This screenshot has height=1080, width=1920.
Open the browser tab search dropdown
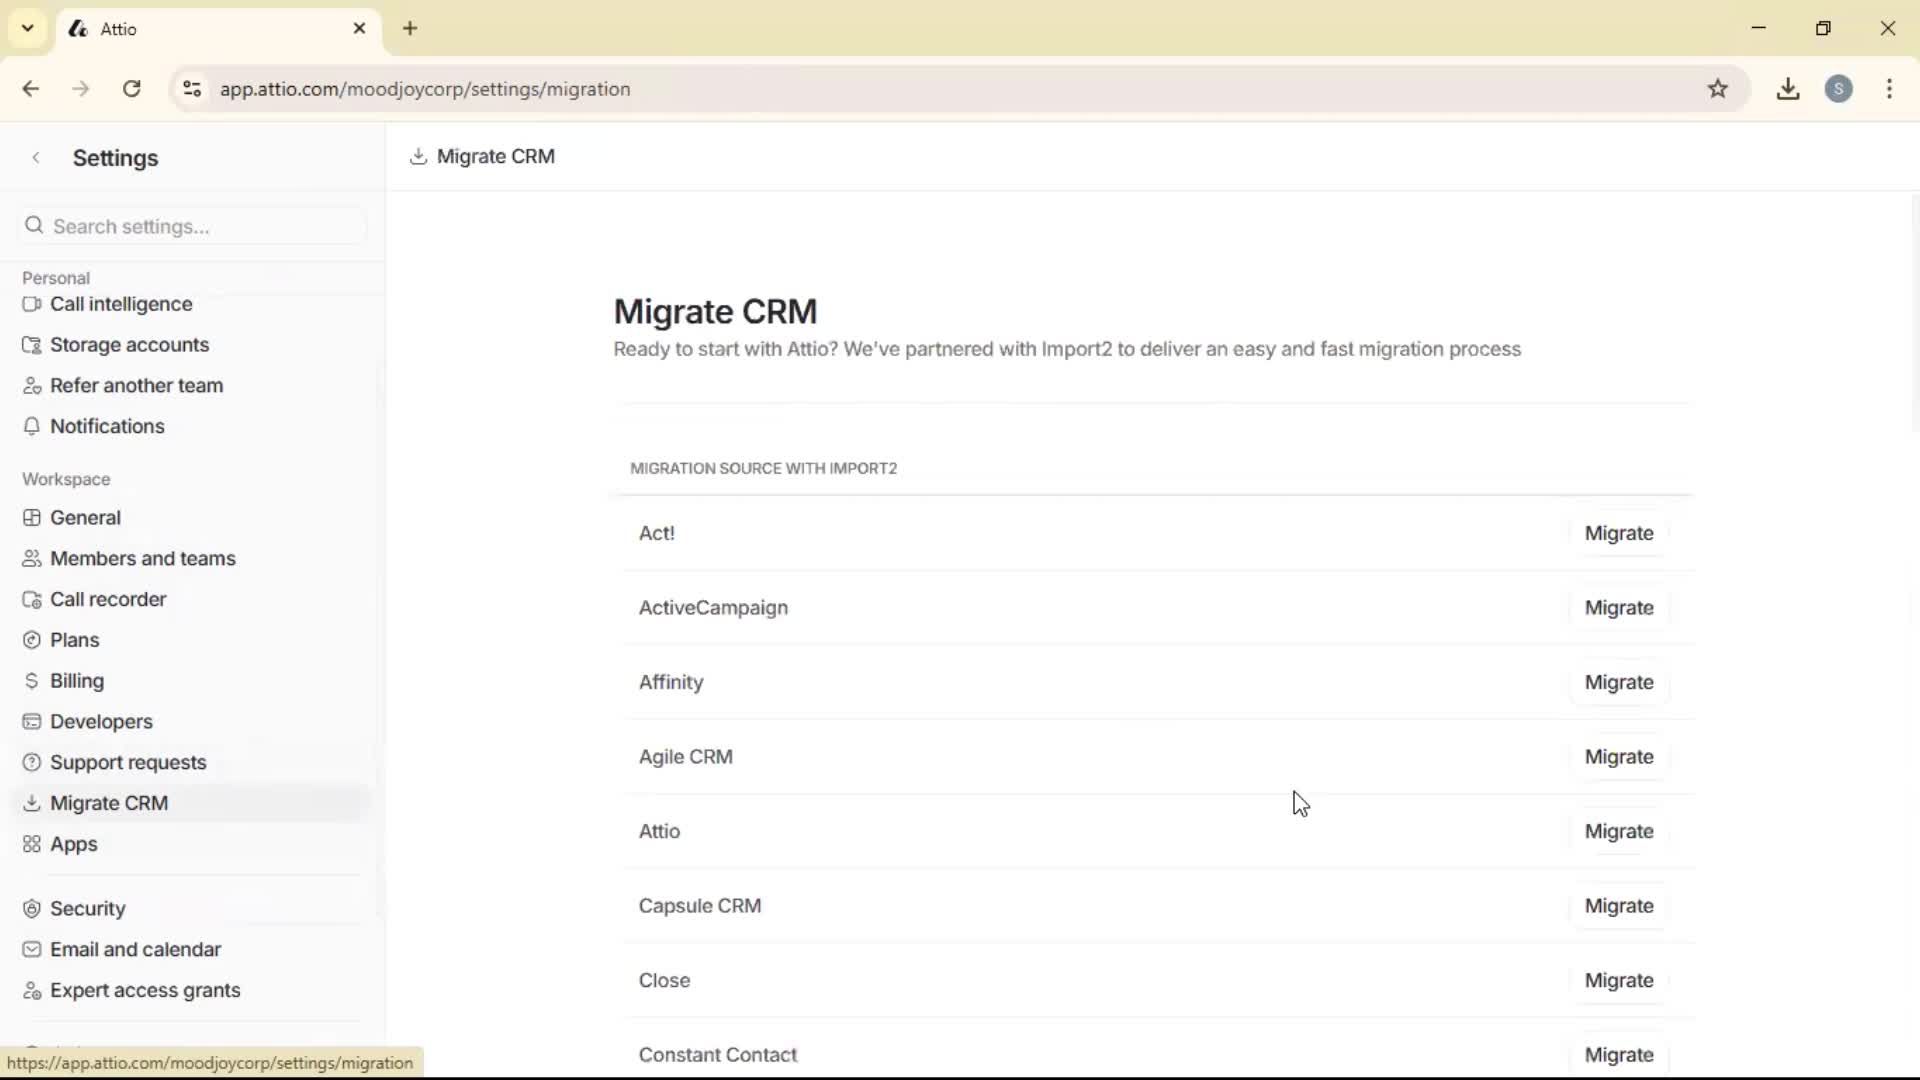point(27,28)
